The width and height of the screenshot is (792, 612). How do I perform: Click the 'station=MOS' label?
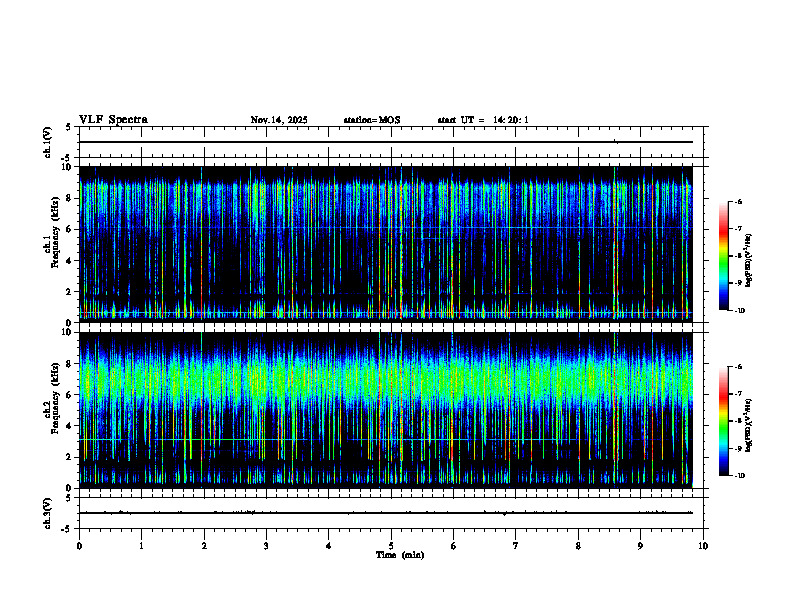[372, 120]
